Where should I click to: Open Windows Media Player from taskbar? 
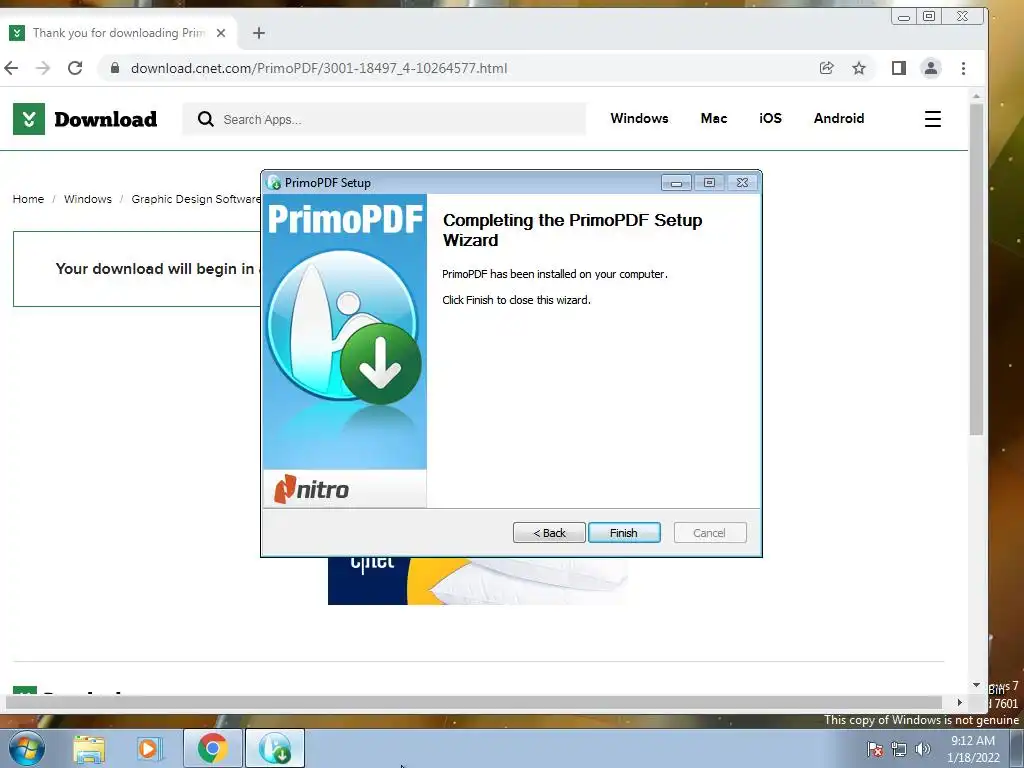tap(149, 749)
